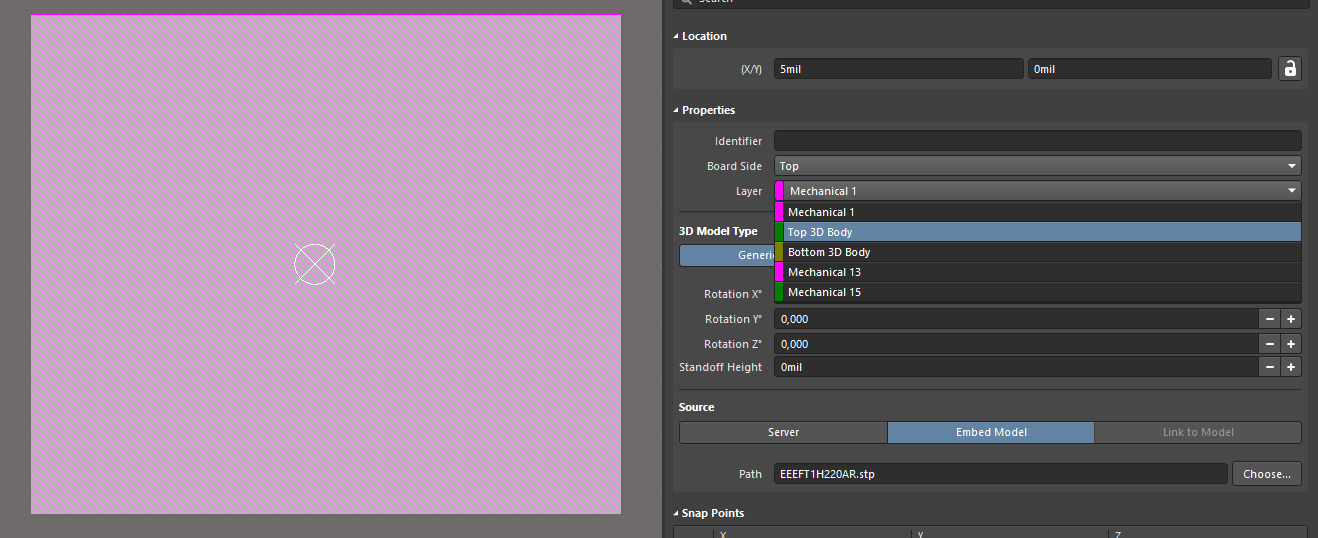Select Generic 3D model type
This screenshot has width=1318, height=538.
click(x=727, y=255)
